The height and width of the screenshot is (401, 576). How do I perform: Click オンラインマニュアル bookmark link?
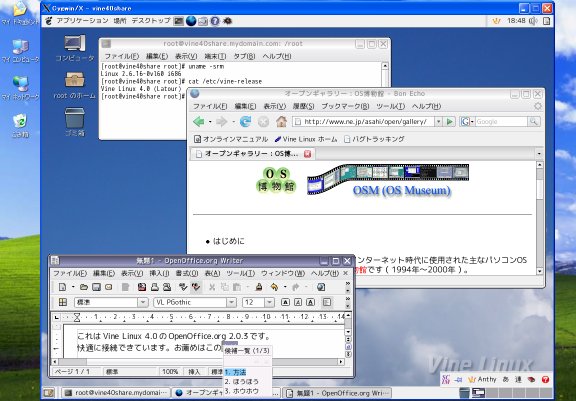click(x=231, y=140)
